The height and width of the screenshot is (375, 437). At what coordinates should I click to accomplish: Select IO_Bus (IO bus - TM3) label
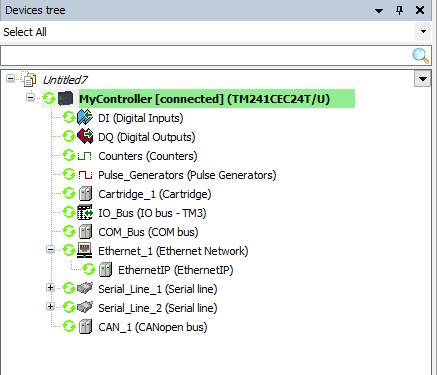coord(152,213)
